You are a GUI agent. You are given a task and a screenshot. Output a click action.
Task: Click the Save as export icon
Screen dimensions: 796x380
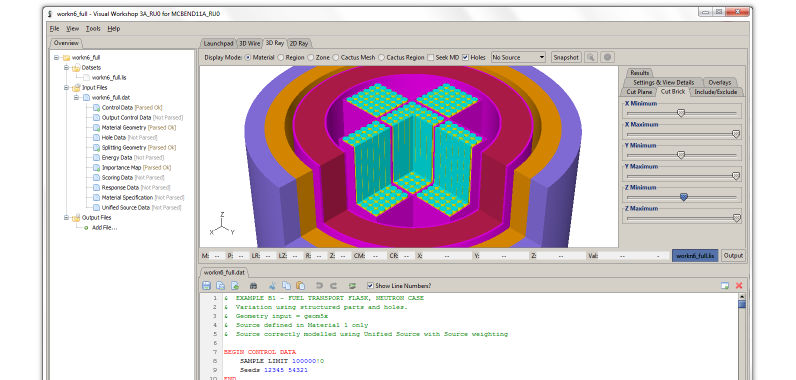tap(235, 286)
